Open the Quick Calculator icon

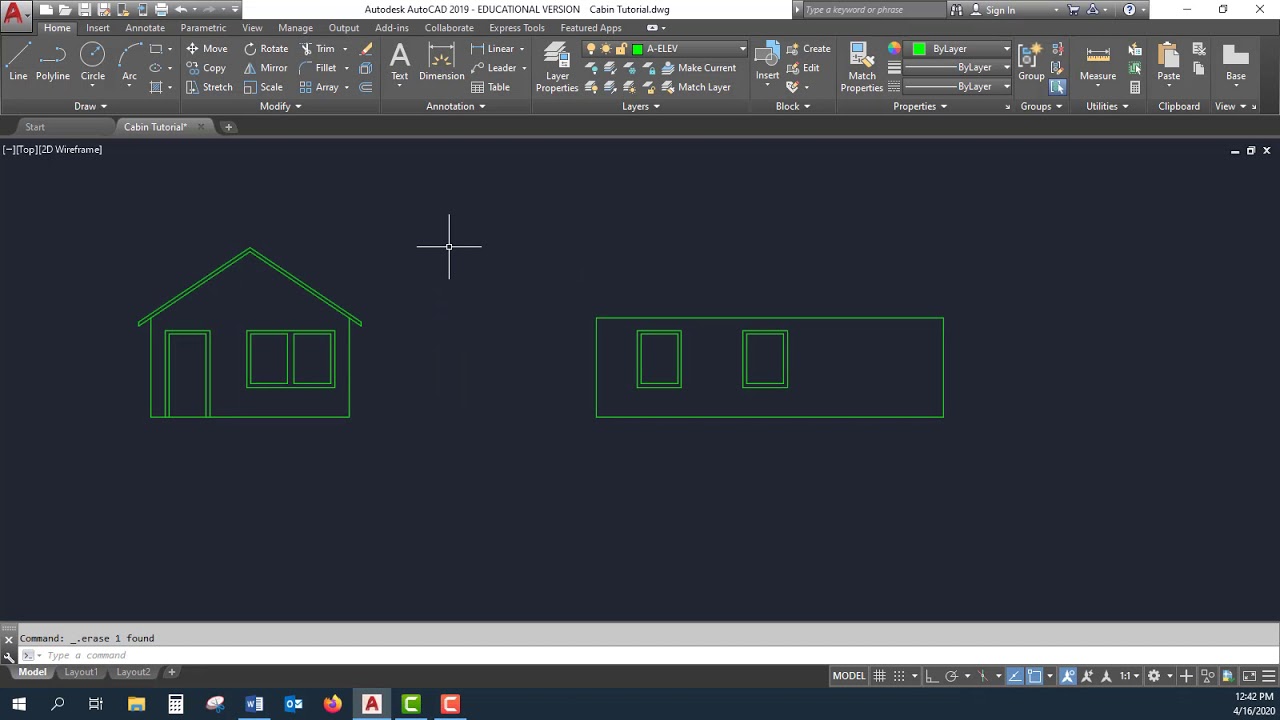tap(1135, 87)
